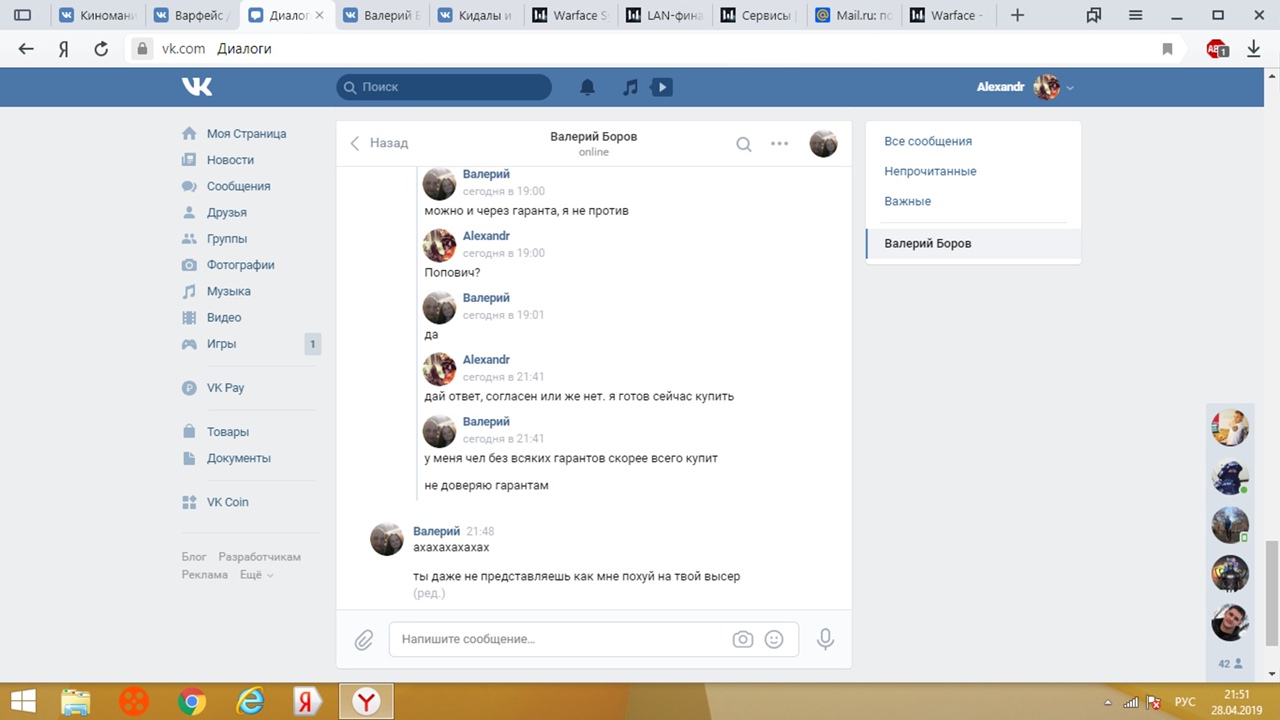This screenshot has width=1280, height=720.
Task: Click the camera icon to attach photo
Action: (x=742, y=639)
